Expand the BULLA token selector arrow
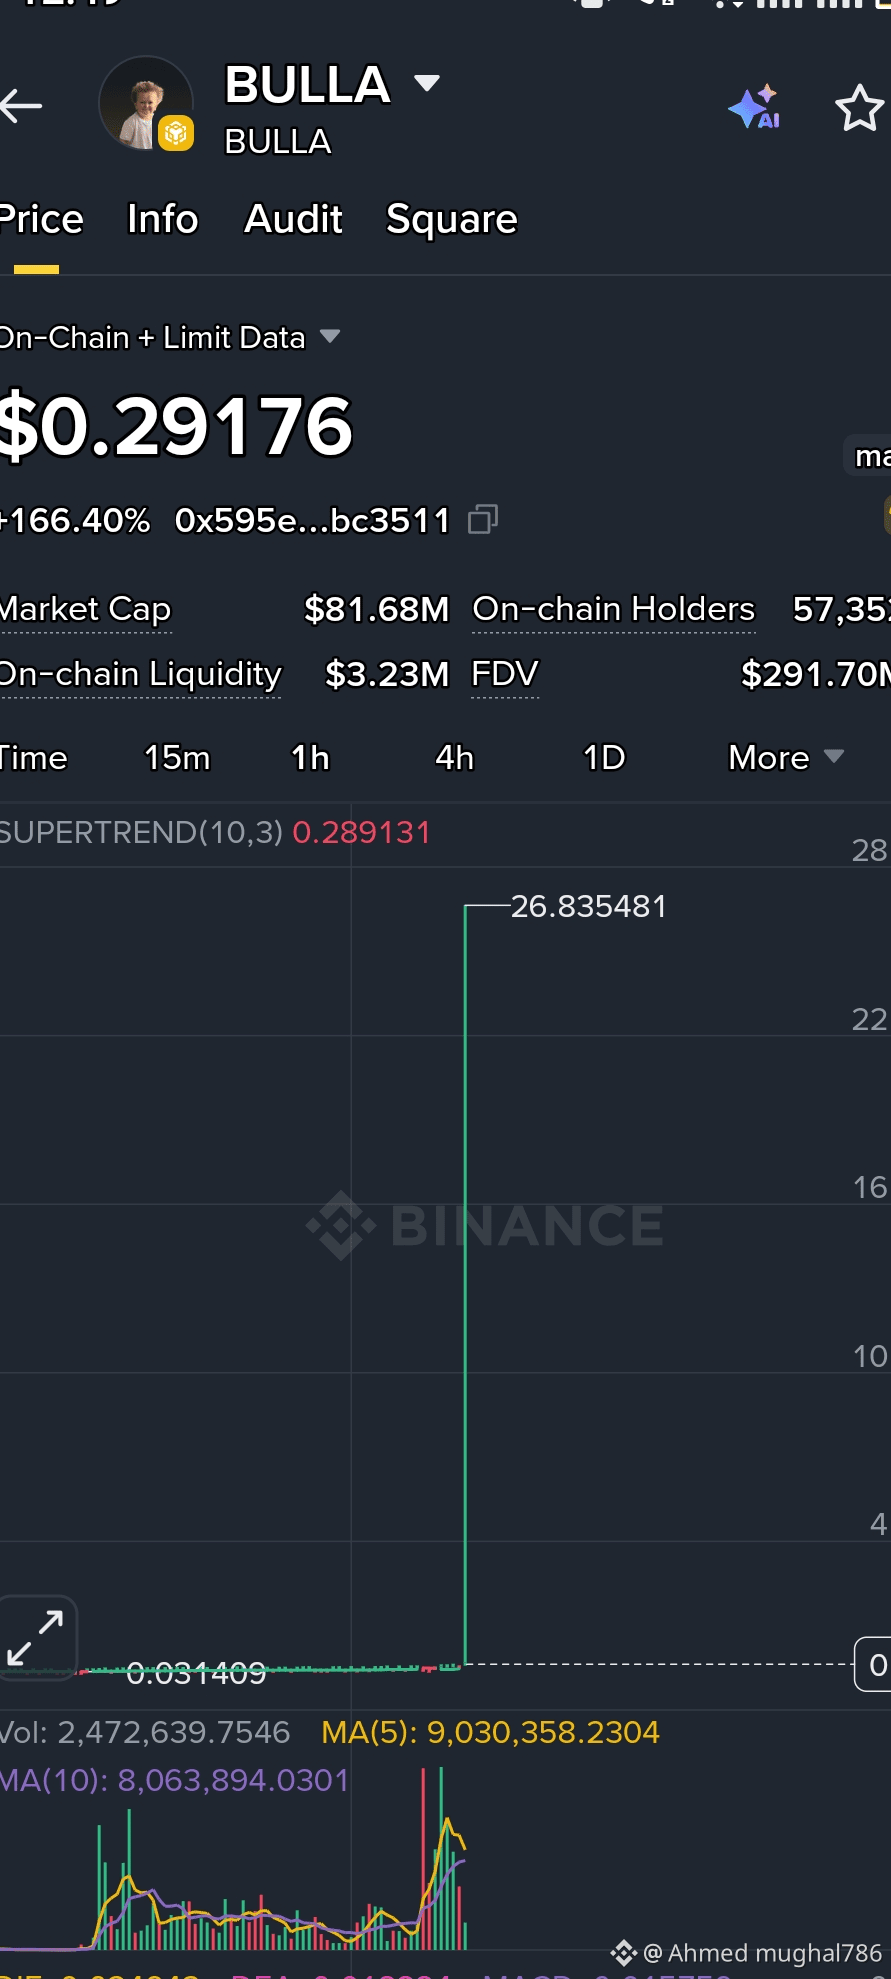 [427, 83]
